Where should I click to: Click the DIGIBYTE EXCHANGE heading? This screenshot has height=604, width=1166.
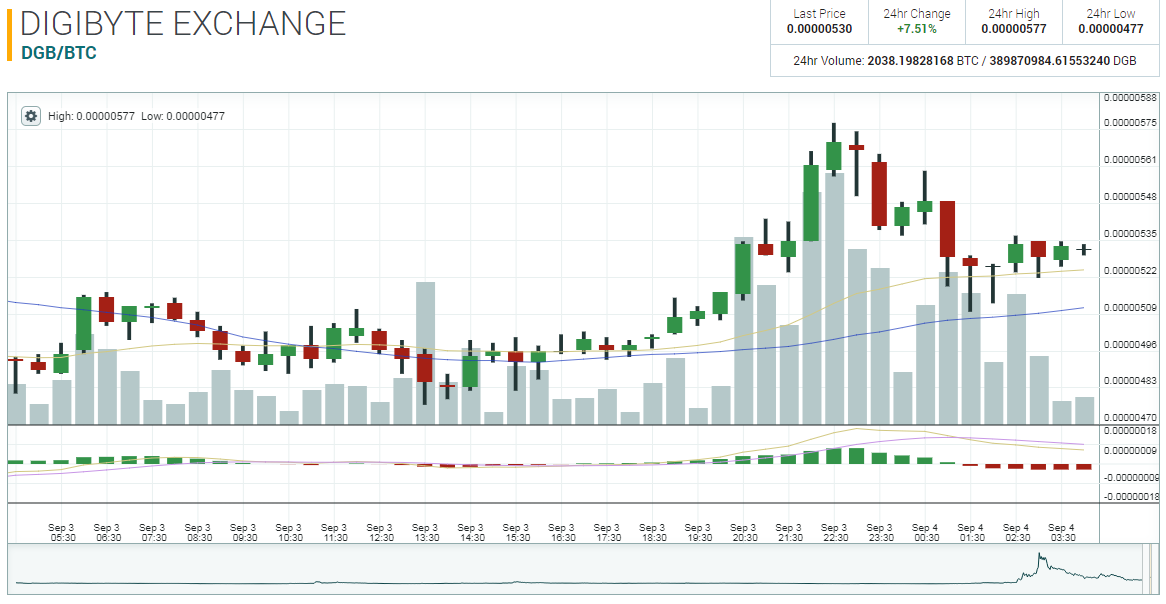[183, 24]
